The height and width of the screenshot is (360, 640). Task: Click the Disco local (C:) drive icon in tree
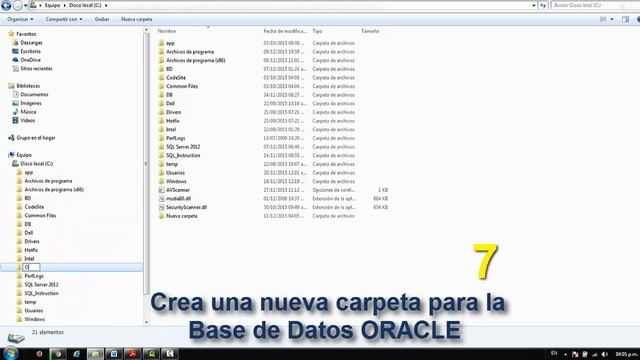(x=15, y=164)
